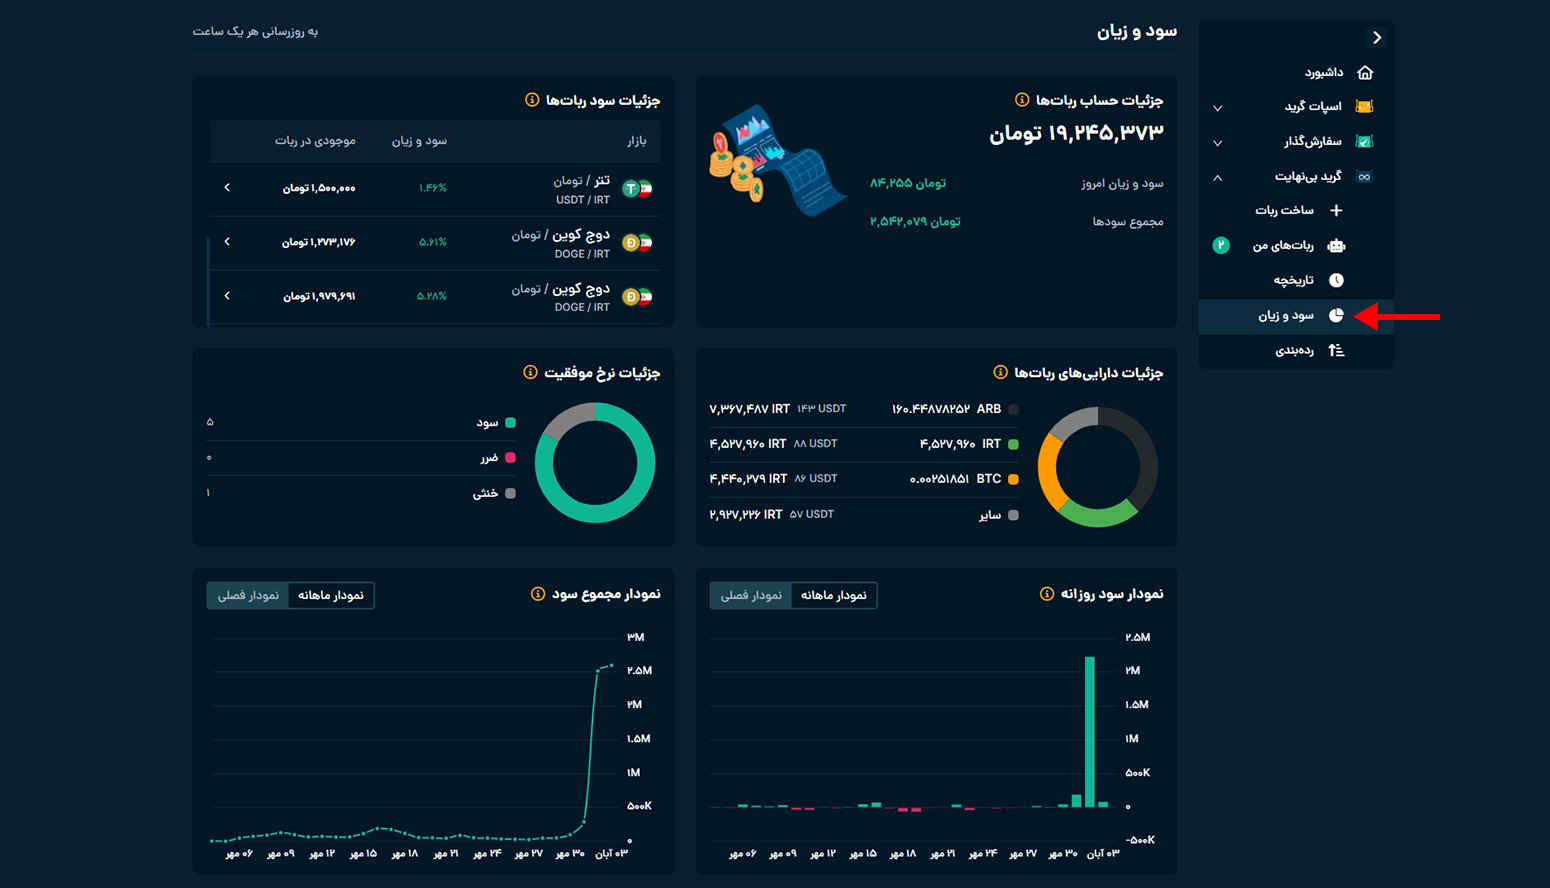Click the tallest bar in daily profit chart
This screenshot has width=1550, height=888.
(x=1090, y=731)
